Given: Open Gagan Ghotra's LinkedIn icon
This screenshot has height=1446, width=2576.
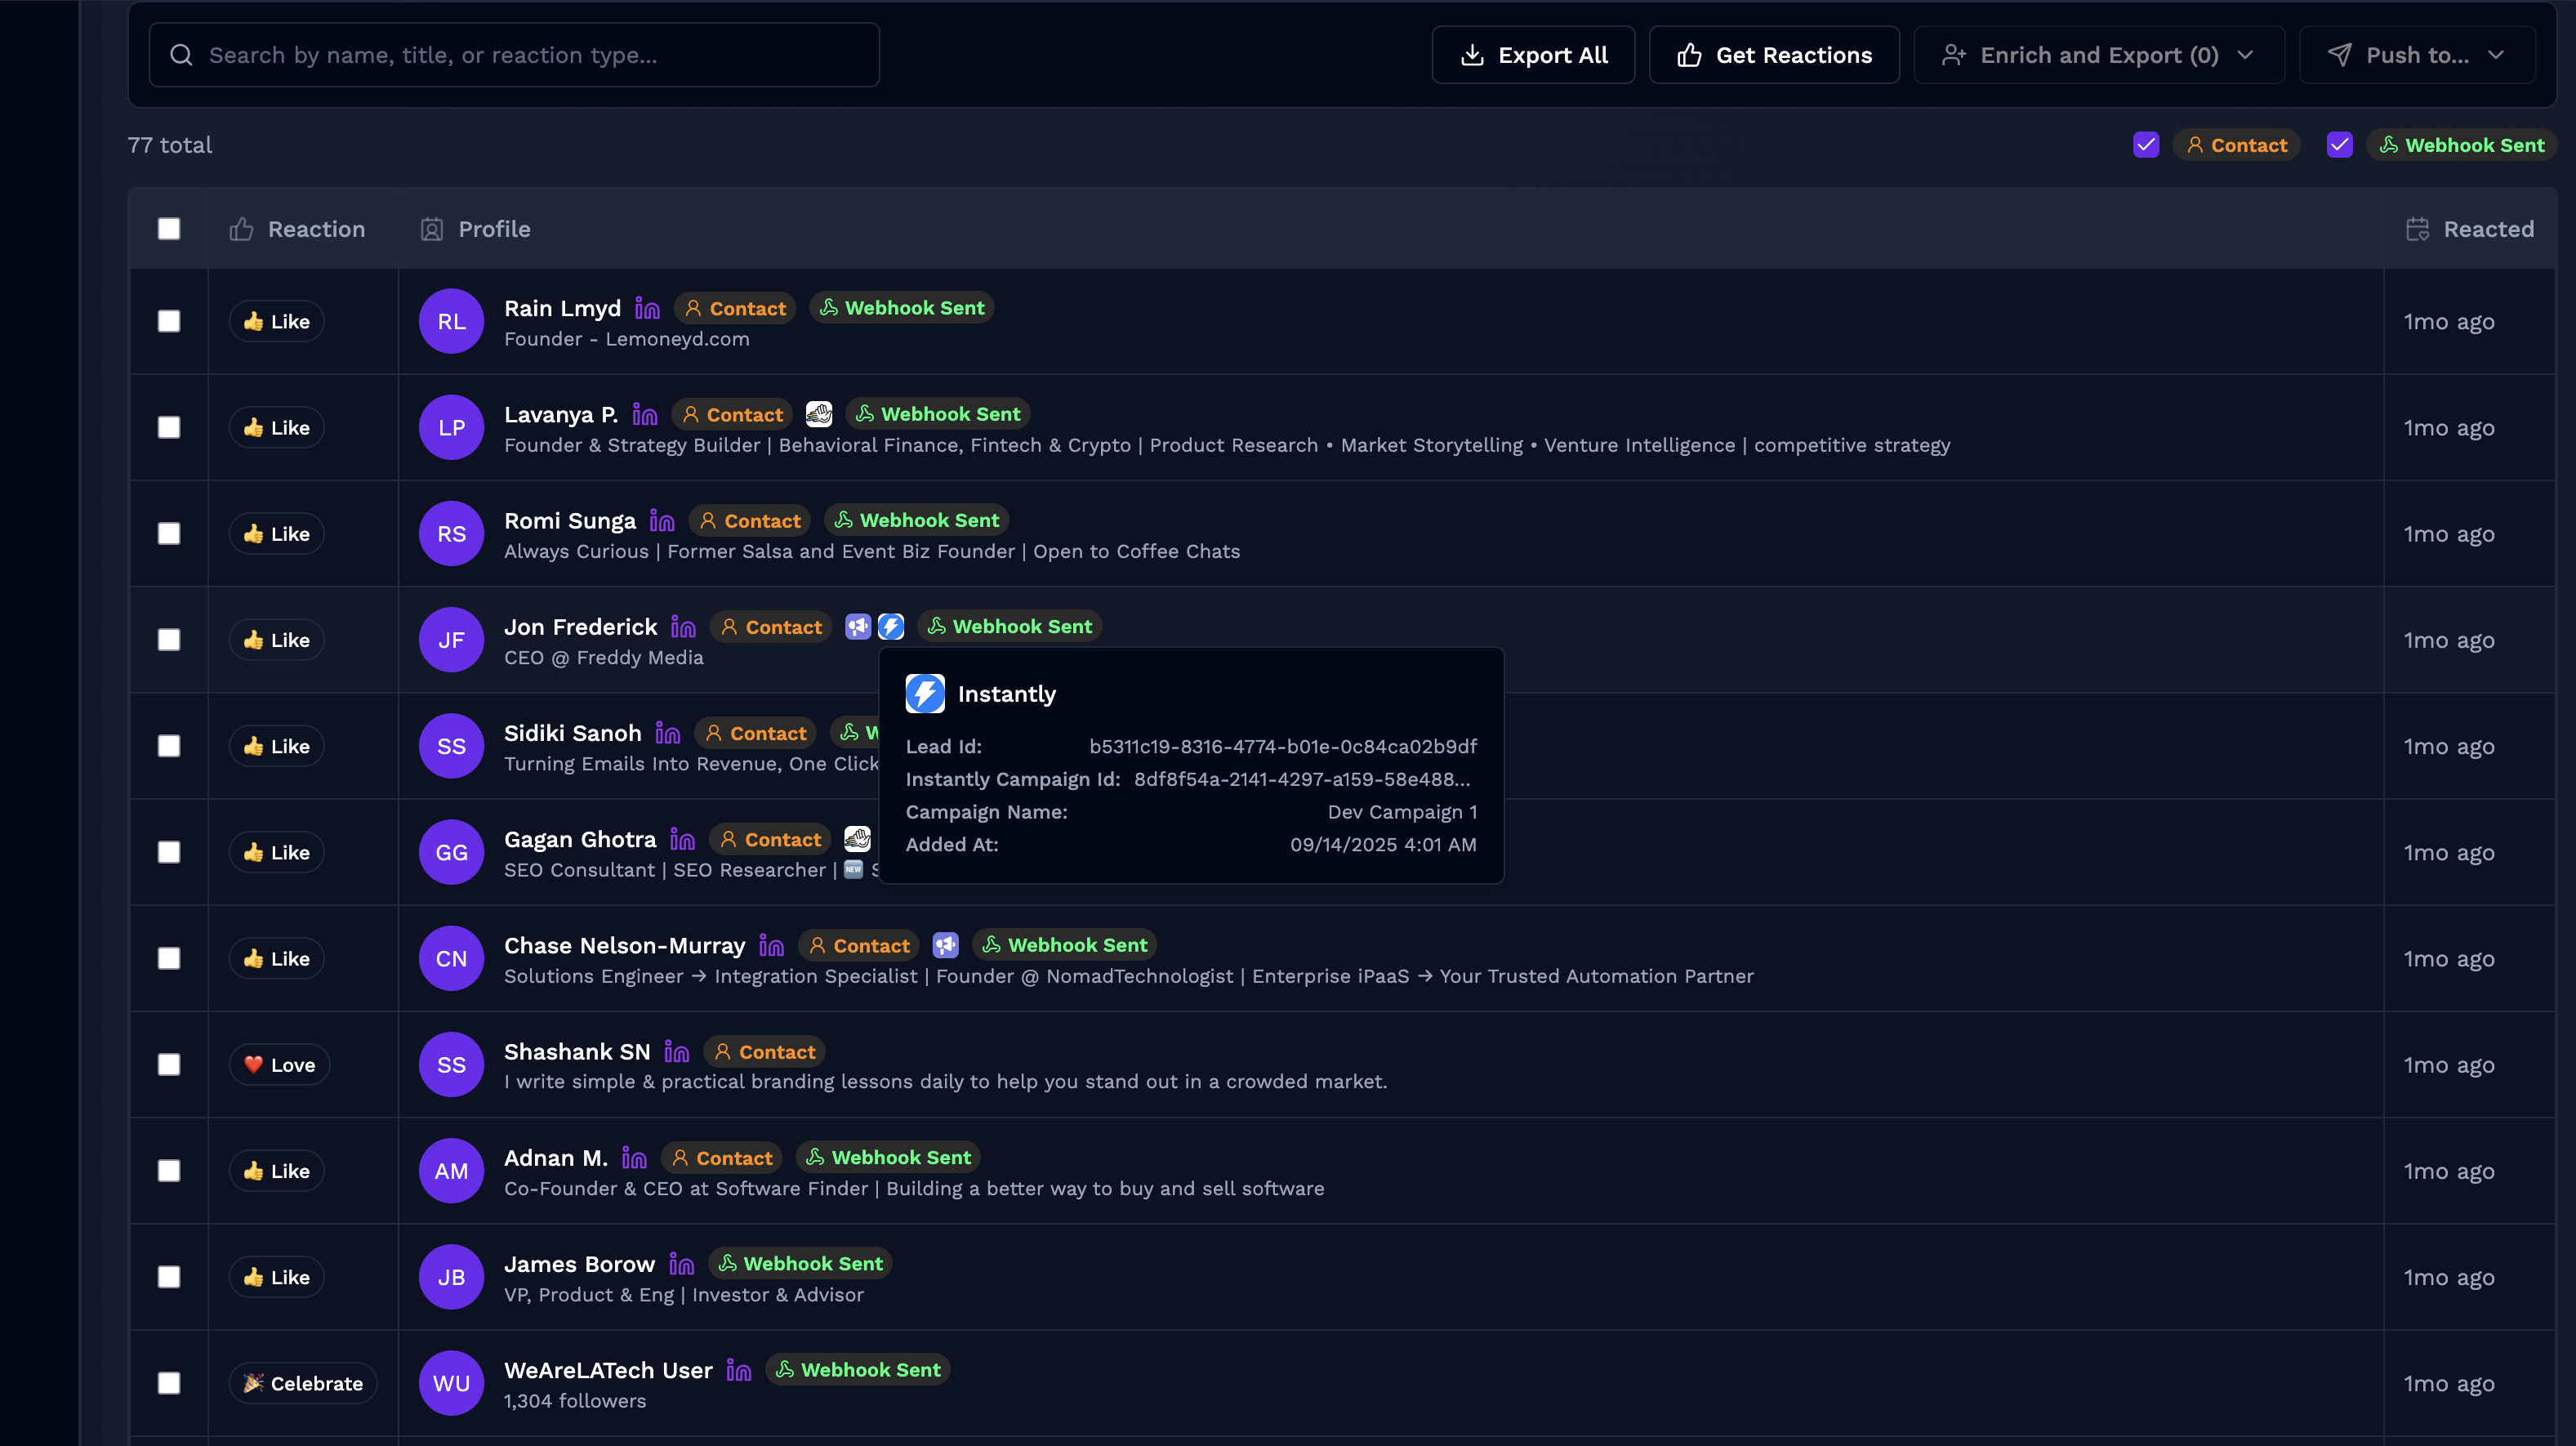Looking at the screenshot, I should [x=682, y=840].
